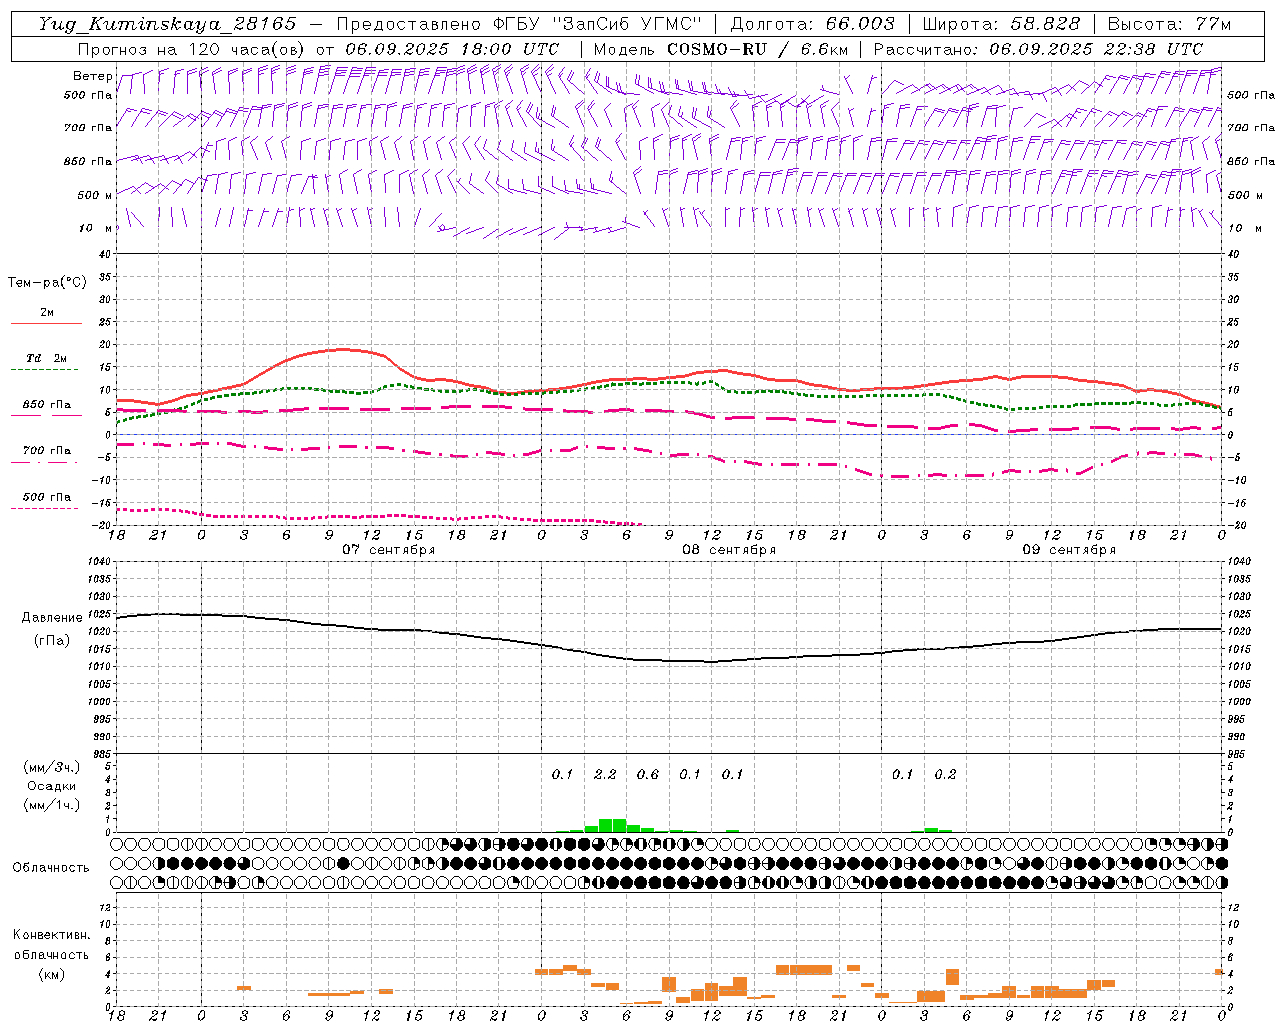
Task: Click the station title Yug_Kuminskaya_28165
Action: [x=167, y=24]
